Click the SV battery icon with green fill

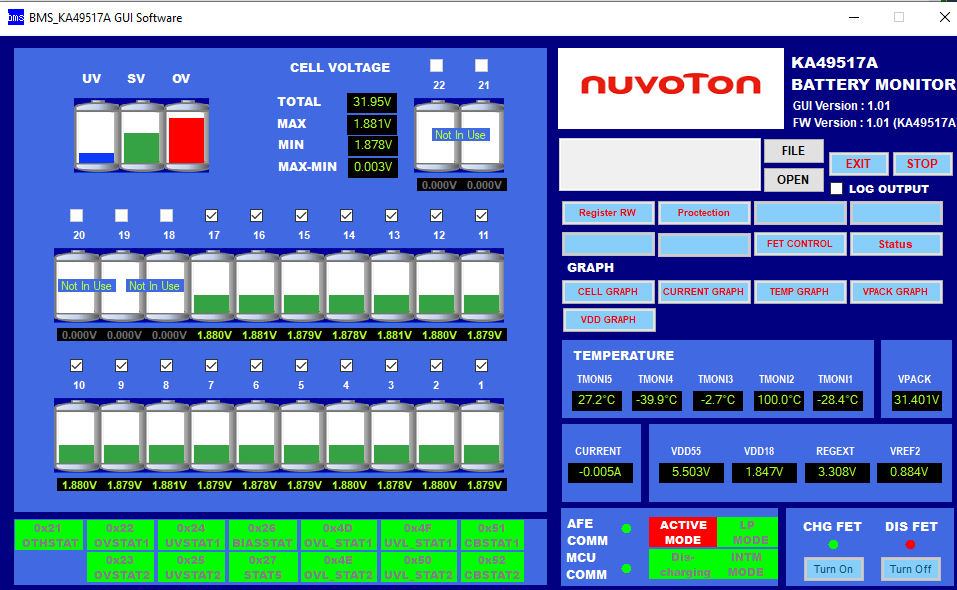[x=142, y=135]
